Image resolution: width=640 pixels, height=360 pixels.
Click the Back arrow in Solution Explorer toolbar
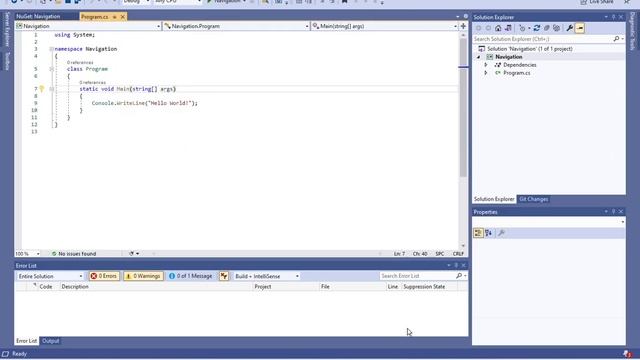[x=478, y=28]
